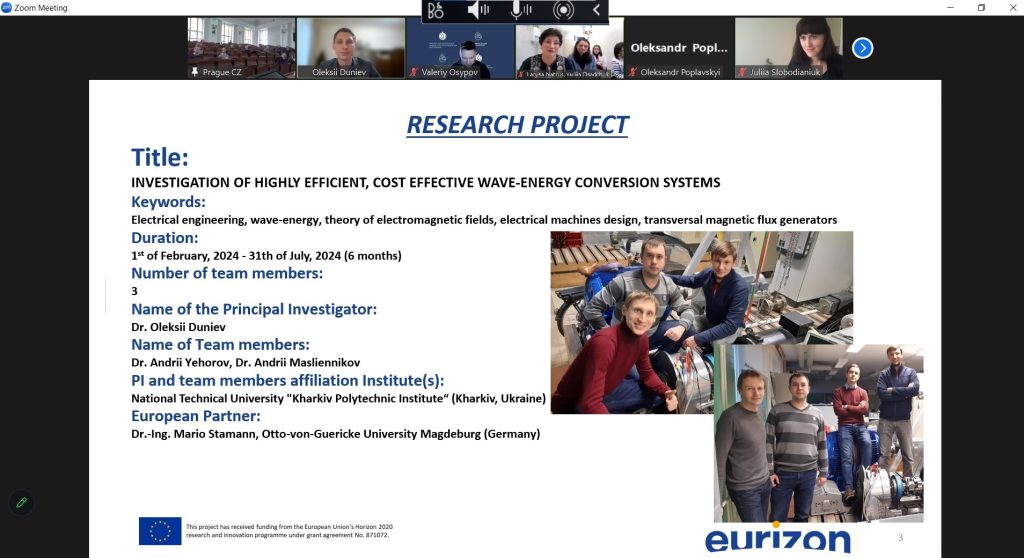
Task: Select the Prague CZ video thumbnail
Action: 241,47
